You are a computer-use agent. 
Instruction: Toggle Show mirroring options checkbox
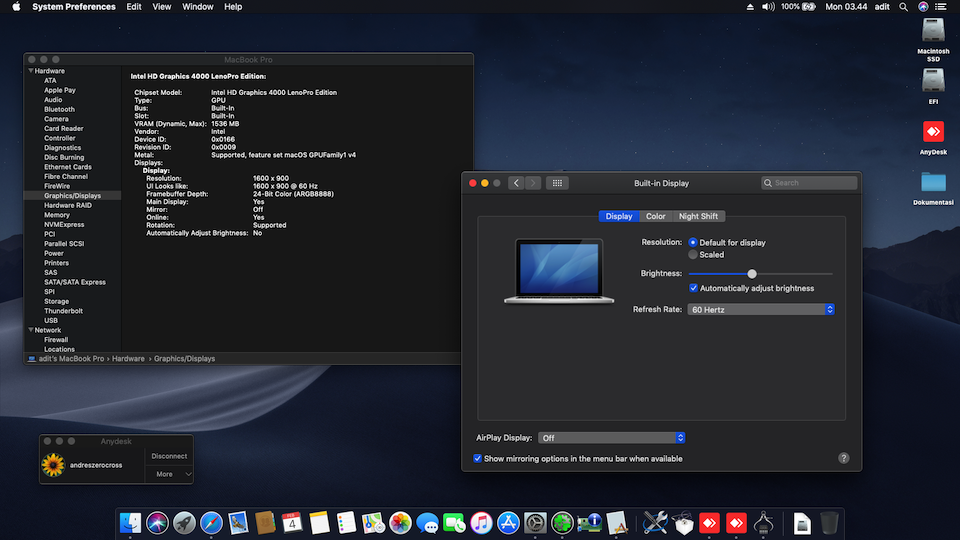[x=478, y=458]
